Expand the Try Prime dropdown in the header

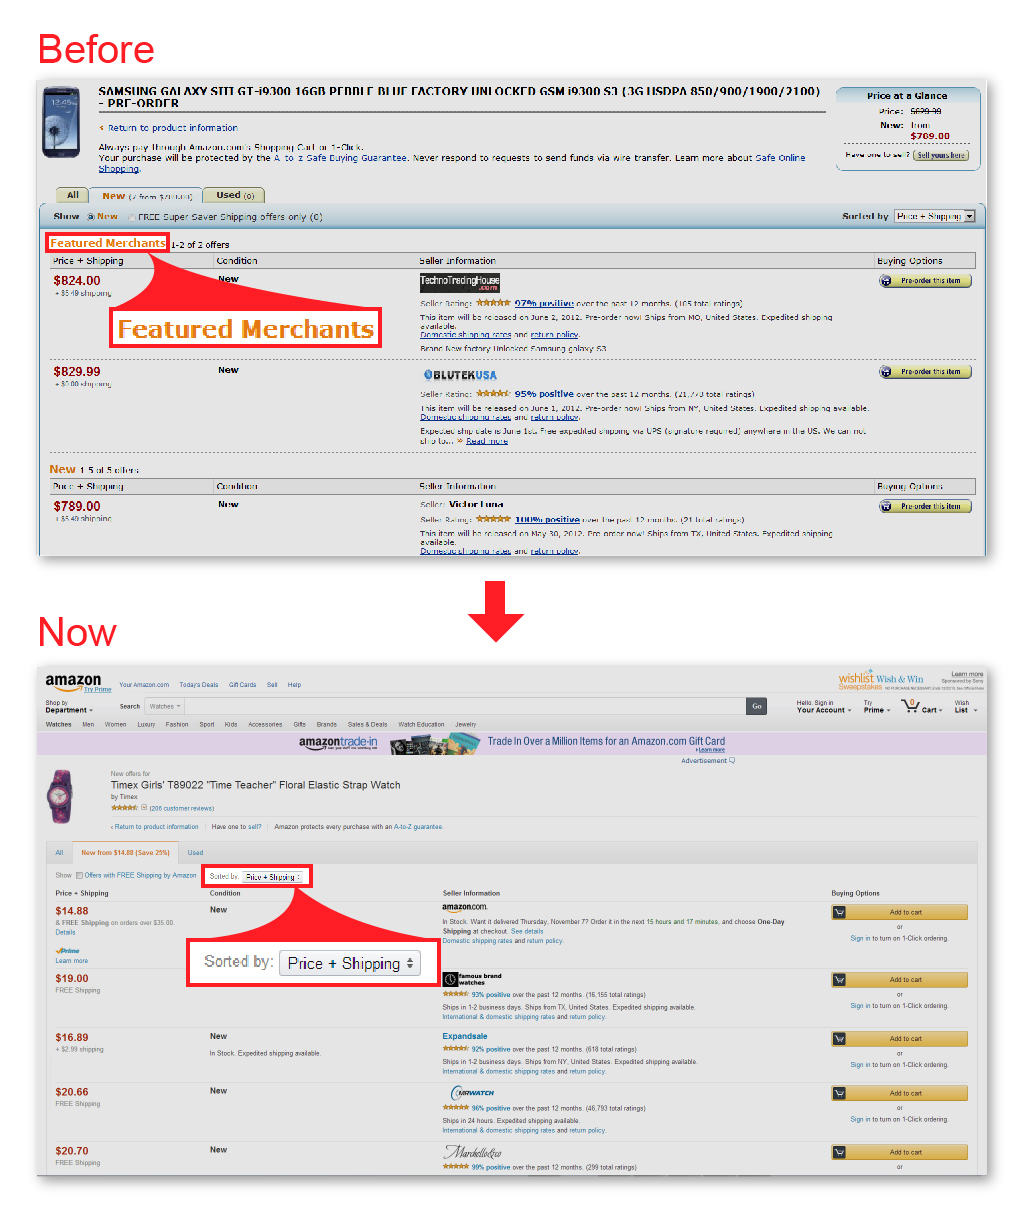click(x=875, y=707)
